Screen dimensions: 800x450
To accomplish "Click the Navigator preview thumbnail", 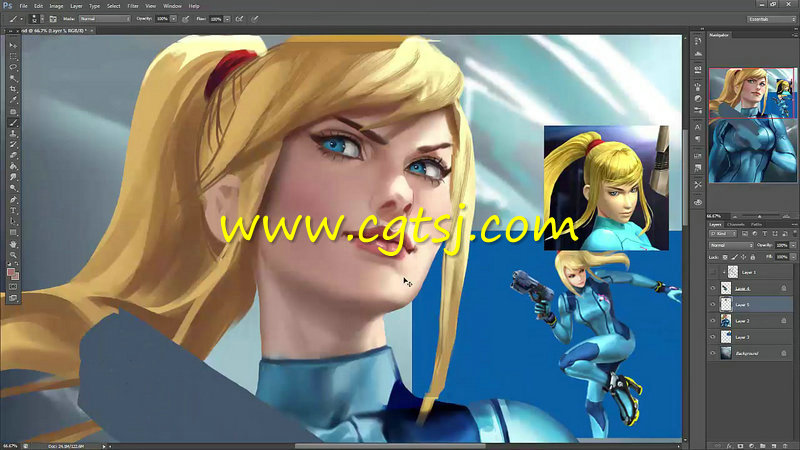I will click(752, 125).
